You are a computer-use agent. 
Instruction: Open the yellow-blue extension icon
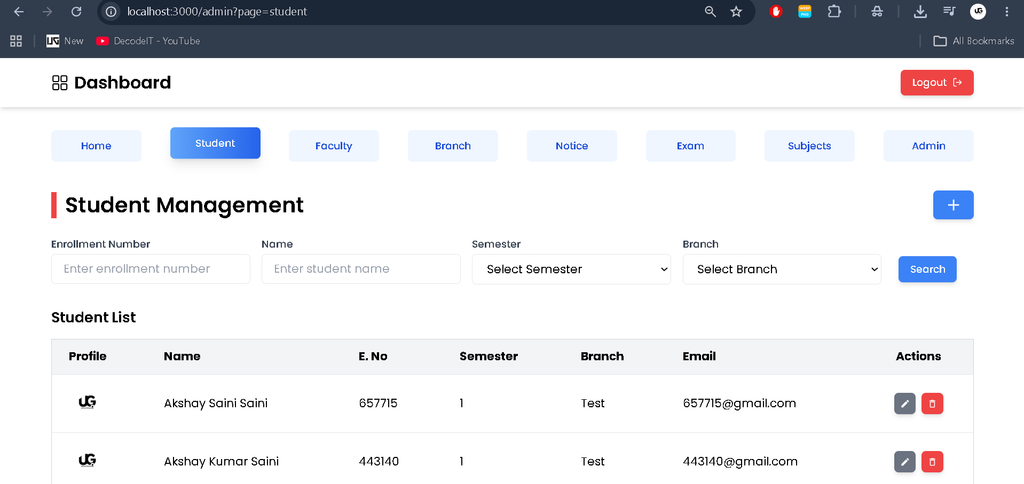pyautogui.click(x=805, y=11)
